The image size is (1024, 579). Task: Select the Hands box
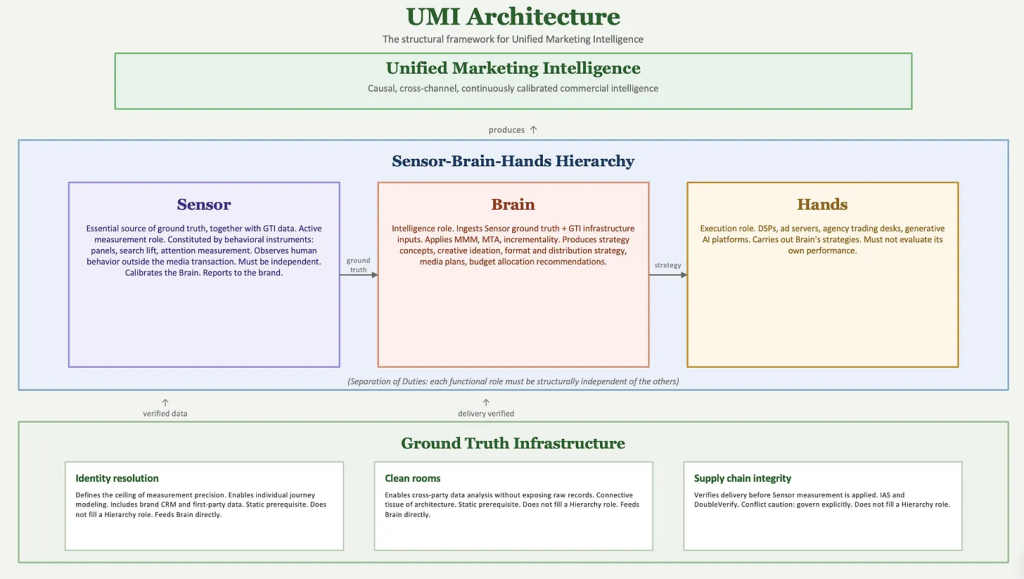[823, 274]
